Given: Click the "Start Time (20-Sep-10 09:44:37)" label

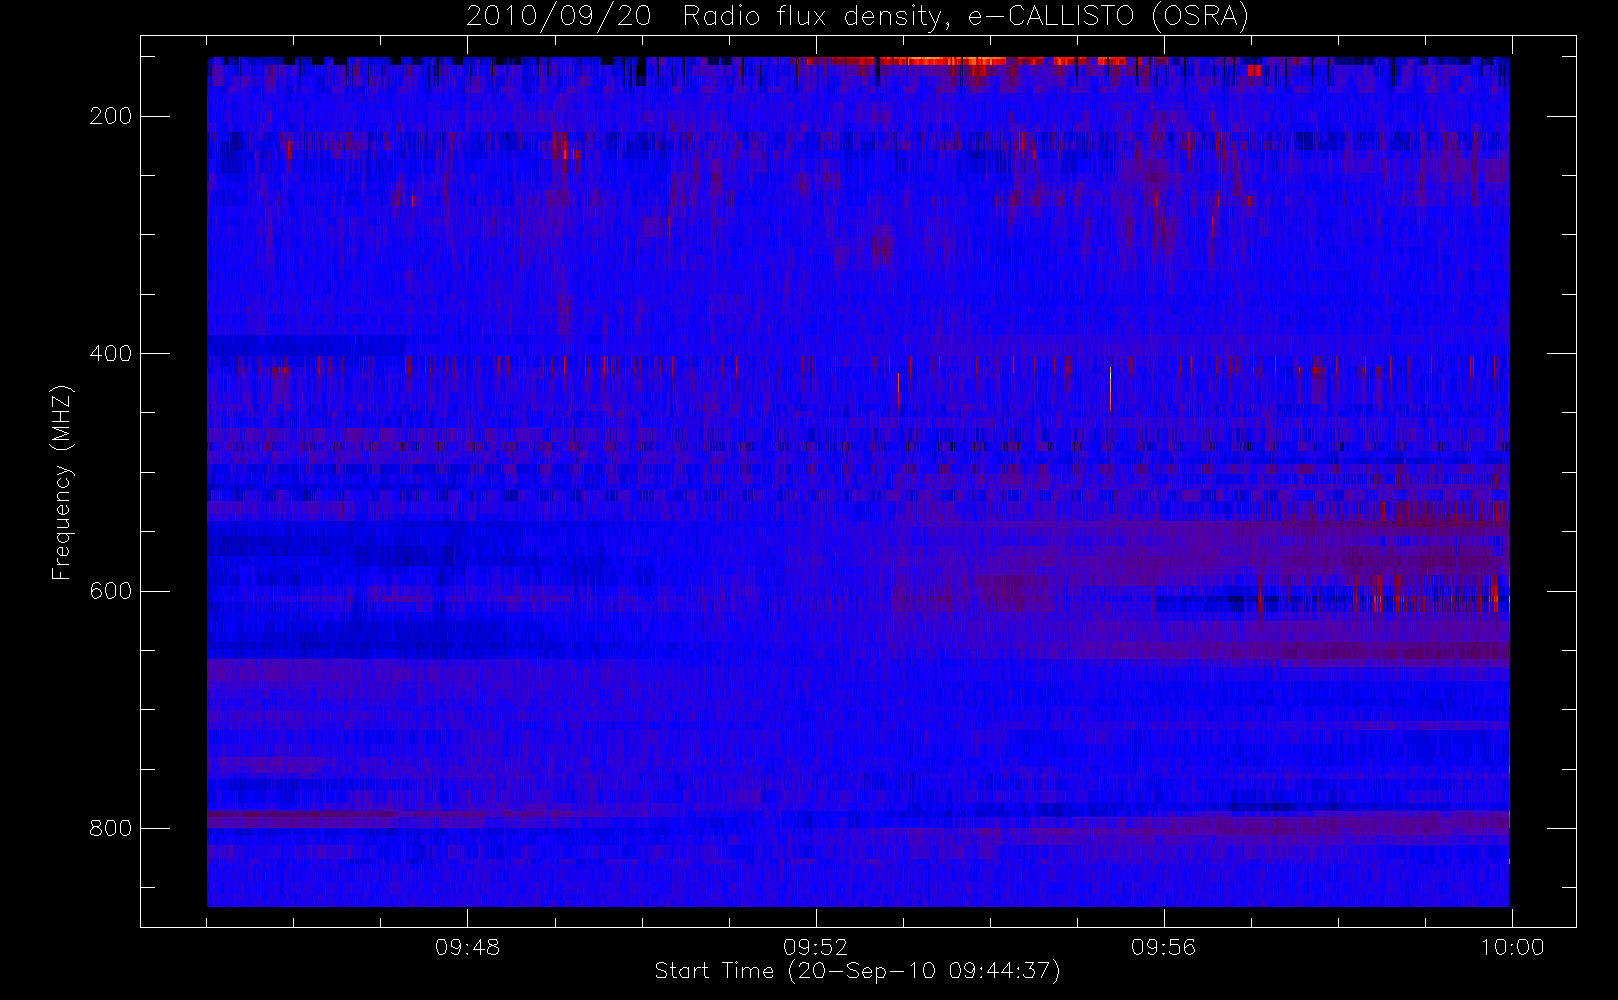Looking at the screenshot, I should pos(858,971).
